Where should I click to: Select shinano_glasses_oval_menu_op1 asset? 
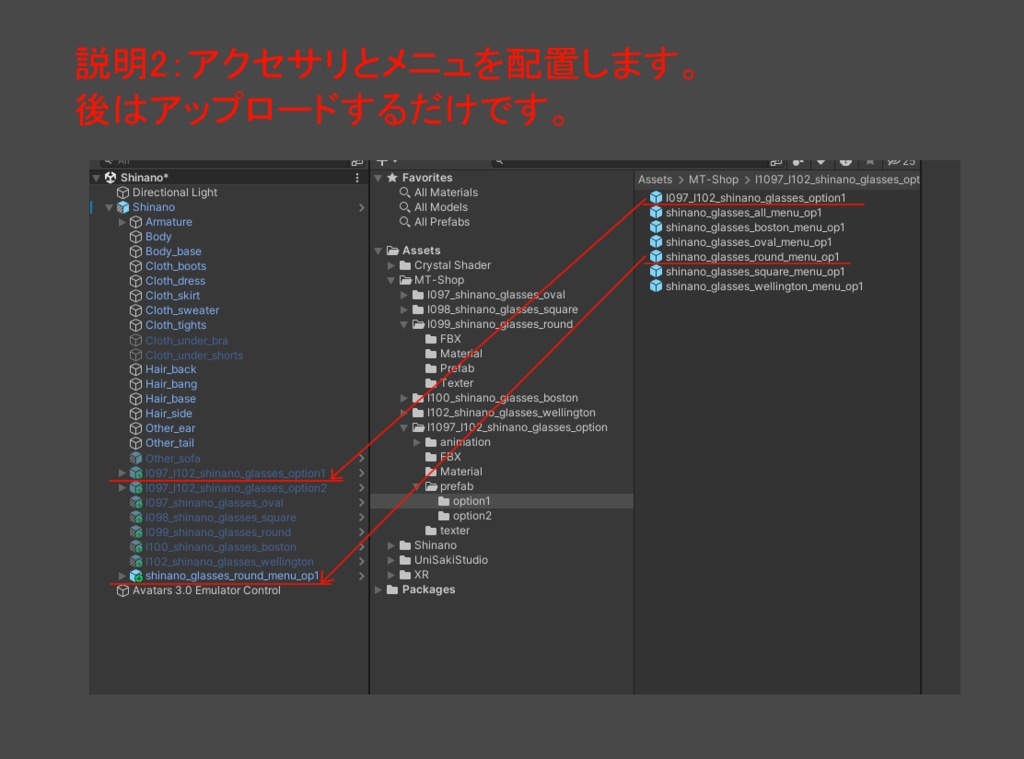point(748,242)
